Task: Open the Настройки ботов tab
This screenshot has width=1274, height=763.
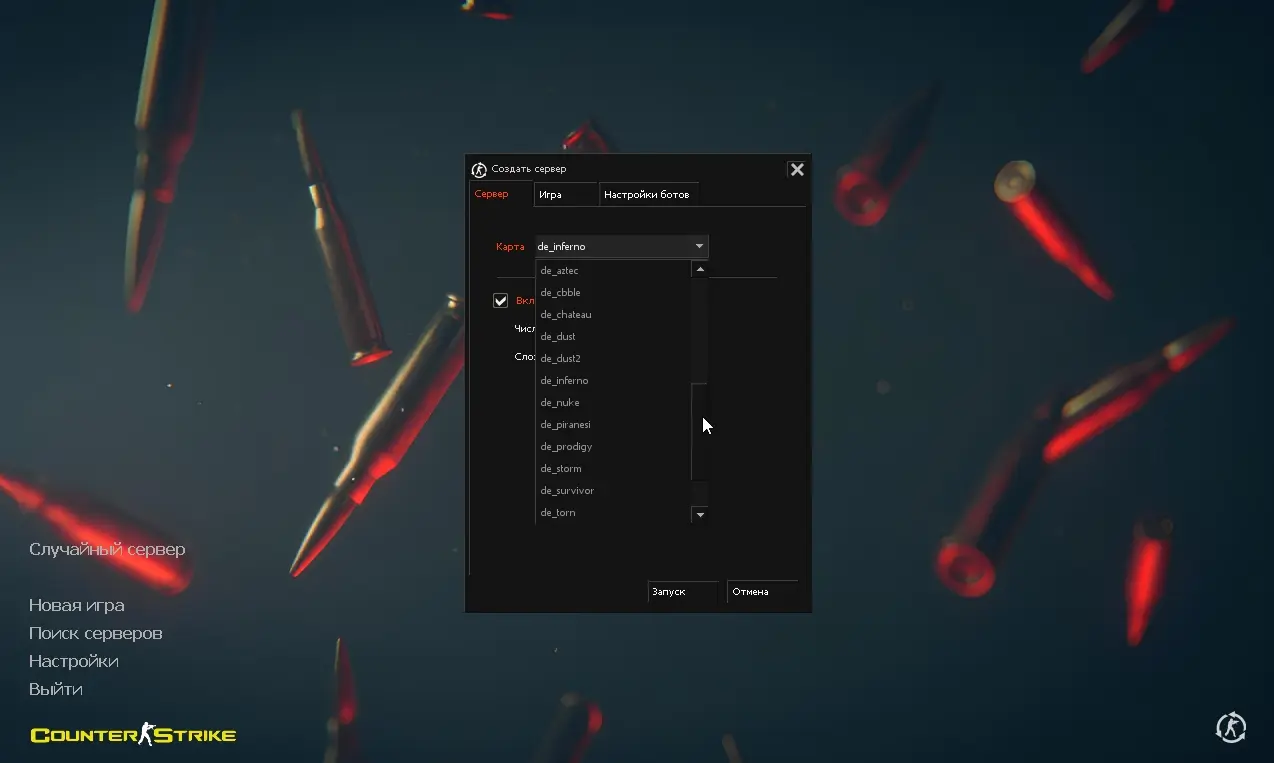Action: 646,195
